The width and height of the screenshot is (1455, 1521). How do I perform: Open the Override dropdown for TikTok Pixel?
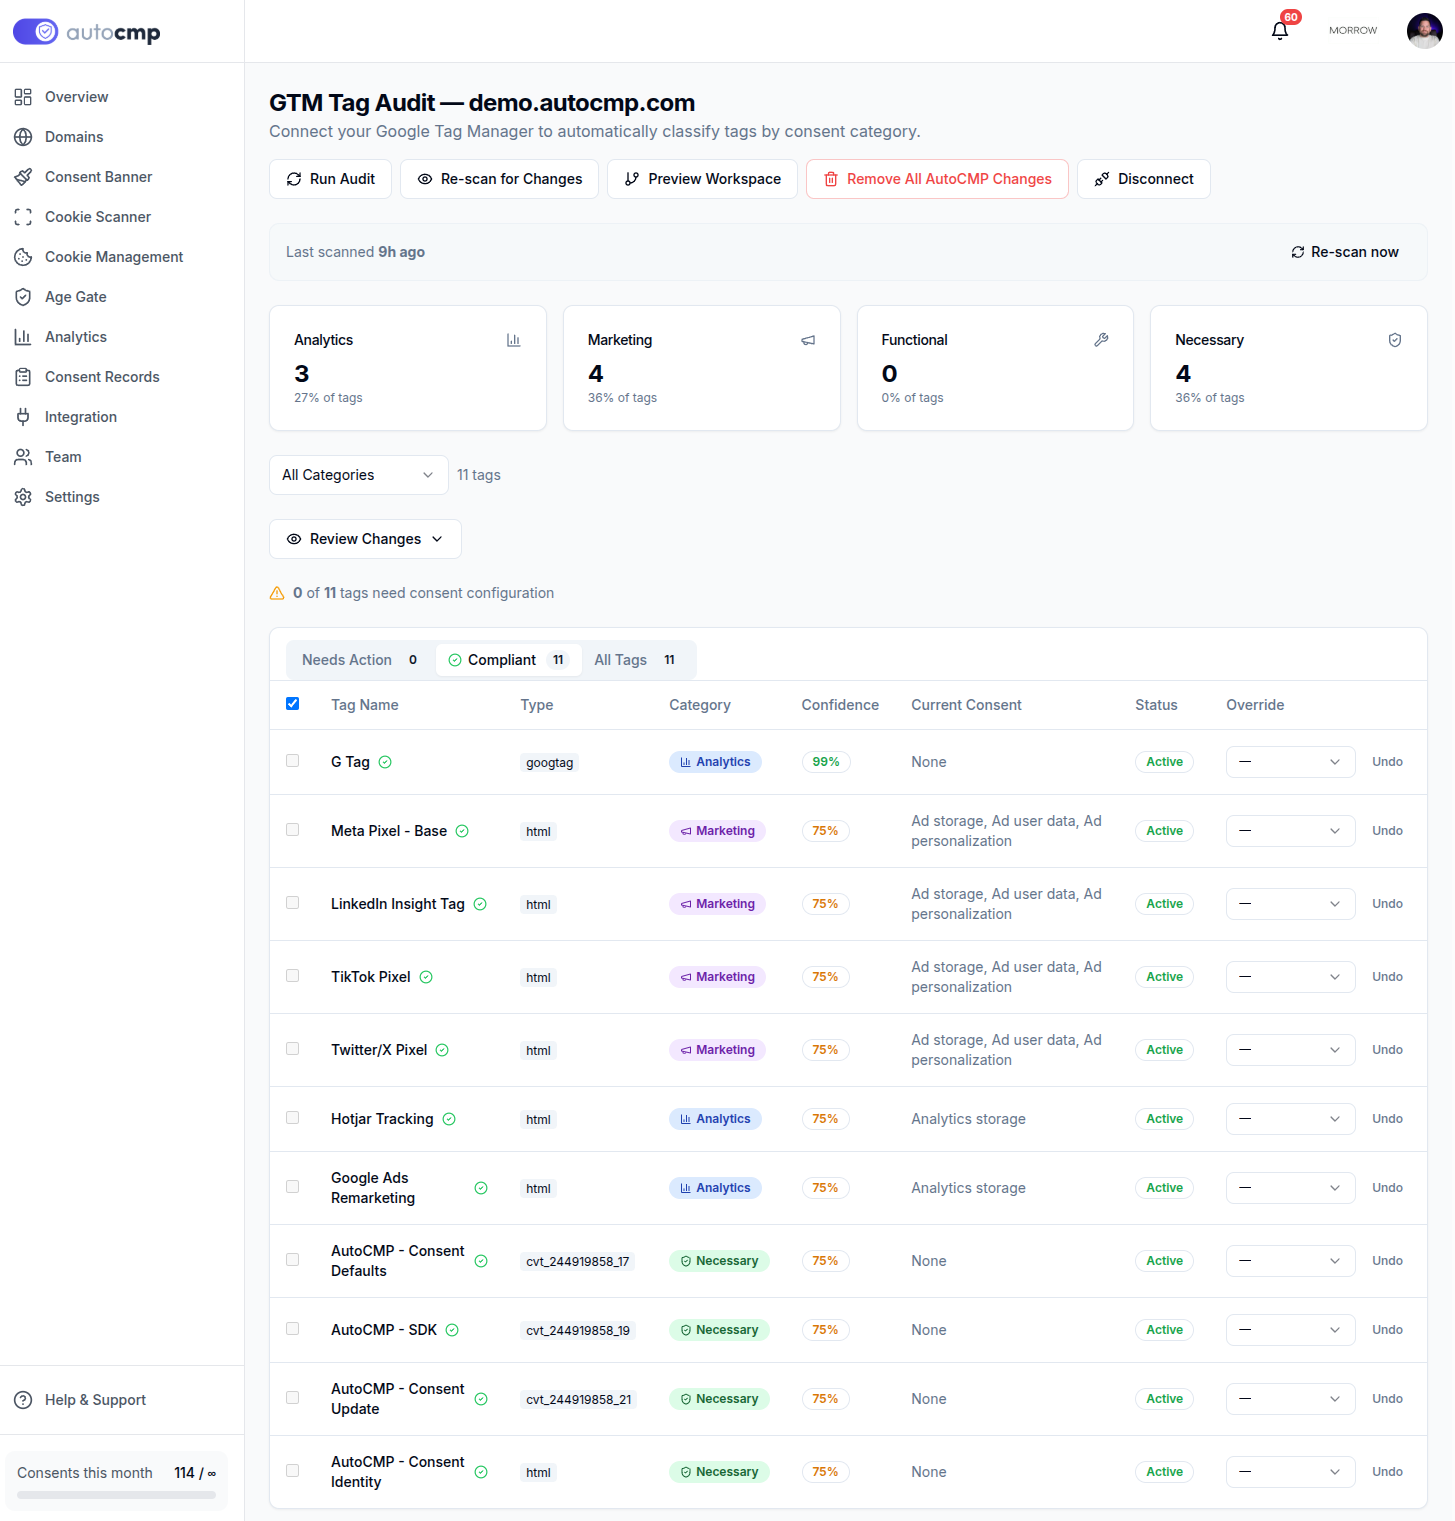(1290, 977)
